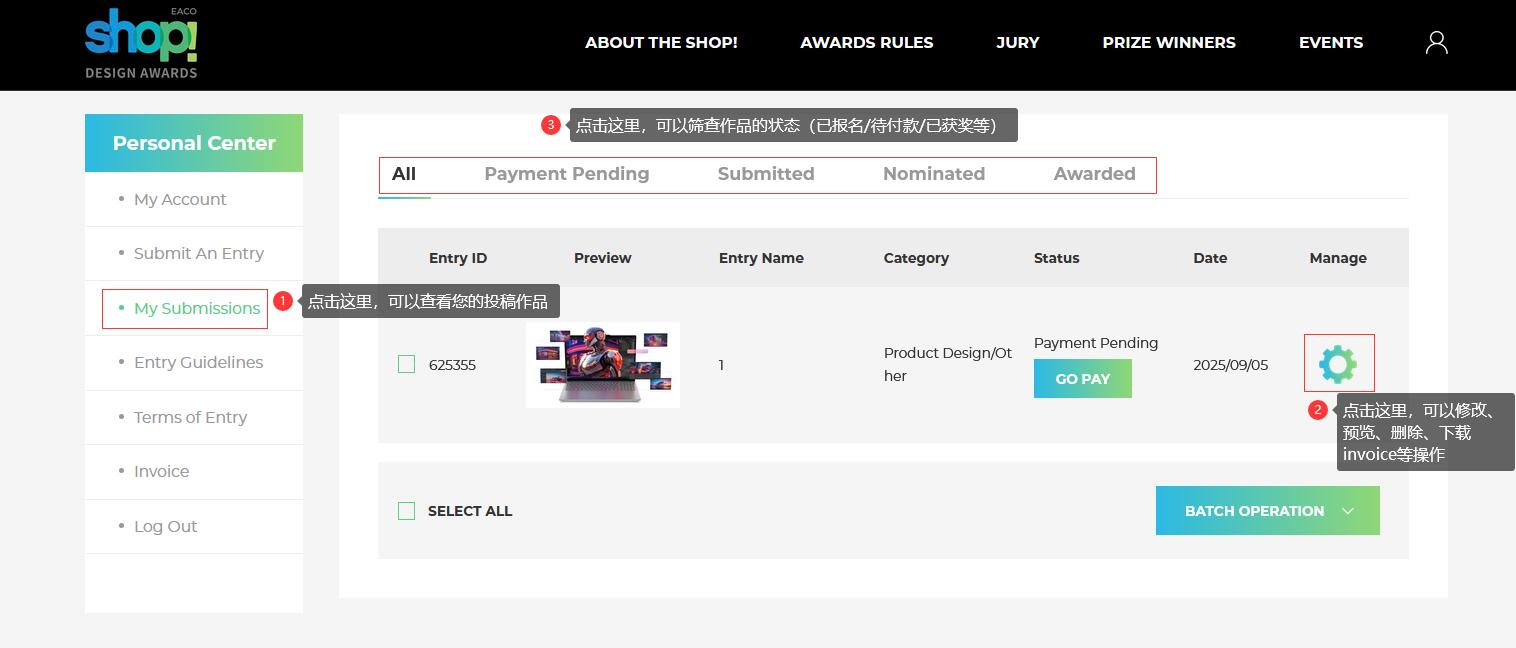Check the Select All checkbox
Screen dimensions: 1516x648
tap(406, 511)
